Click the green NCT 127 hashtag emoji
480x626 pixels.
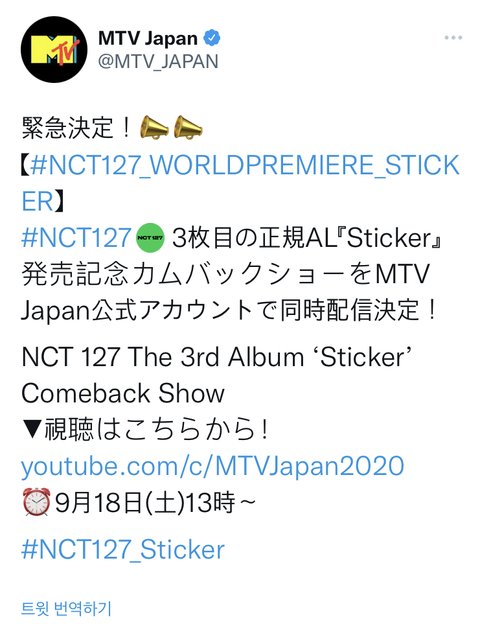coord(150,238)
